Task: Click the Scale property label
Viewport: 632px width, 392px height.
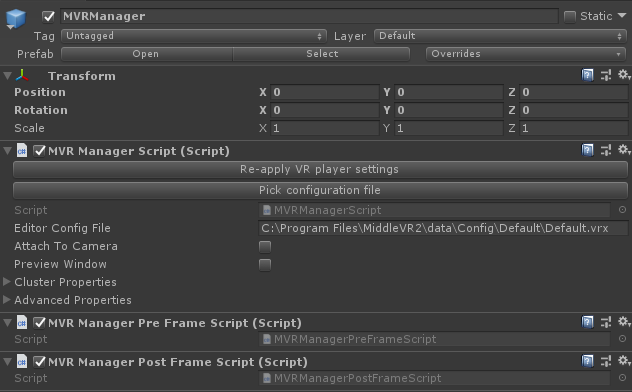Action: [x=29, y=128]
